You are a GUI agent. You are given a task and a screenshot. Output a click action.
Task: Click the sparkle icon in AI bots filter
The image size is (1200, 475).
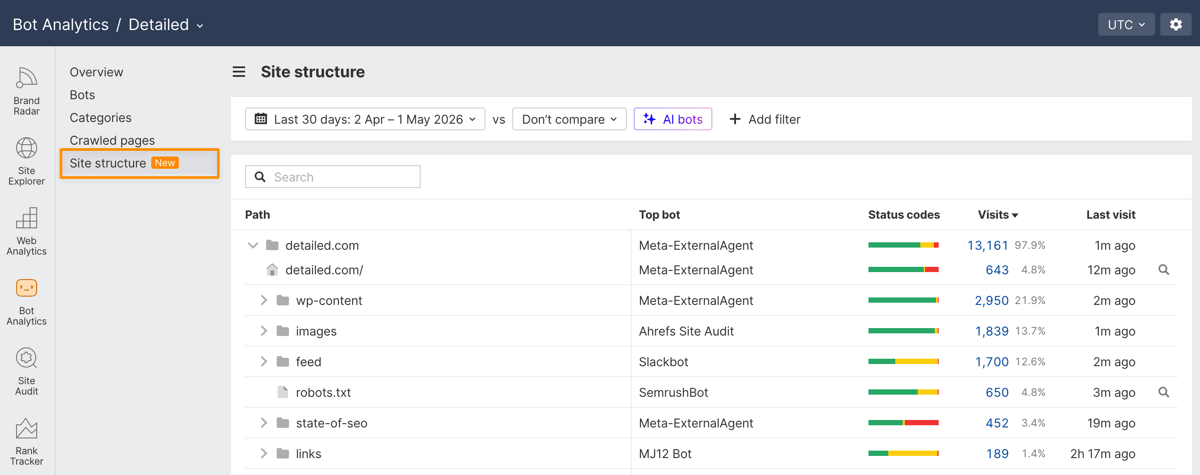[x=650, y=119]
